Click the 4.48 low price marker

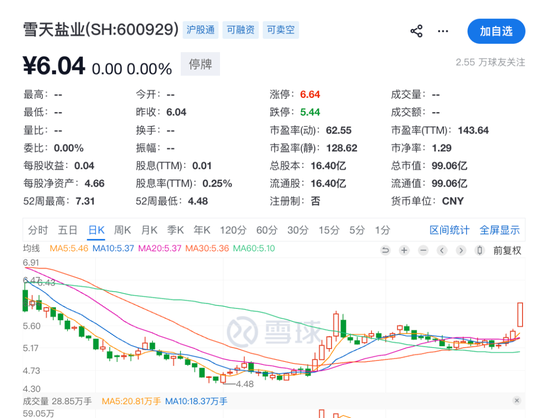point(244,384)
